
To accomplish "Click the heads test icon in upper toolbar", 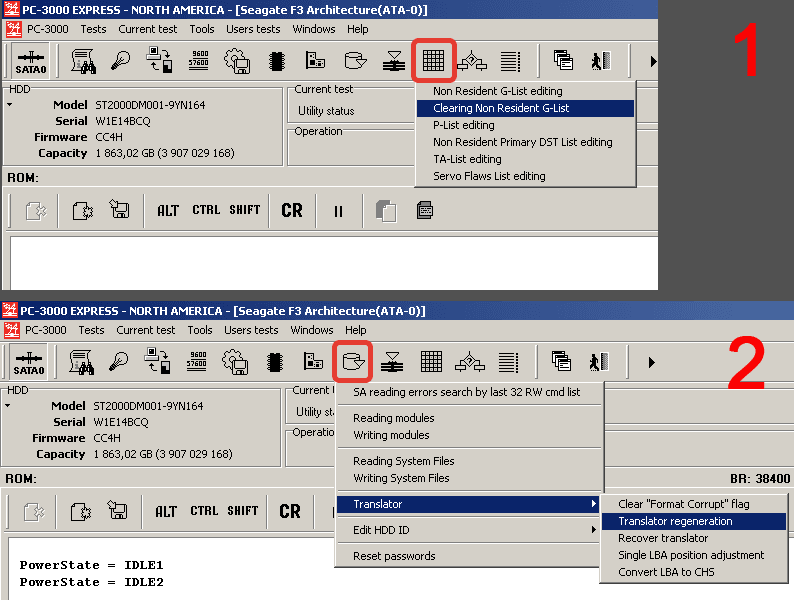I will click(x=393, y=61).
